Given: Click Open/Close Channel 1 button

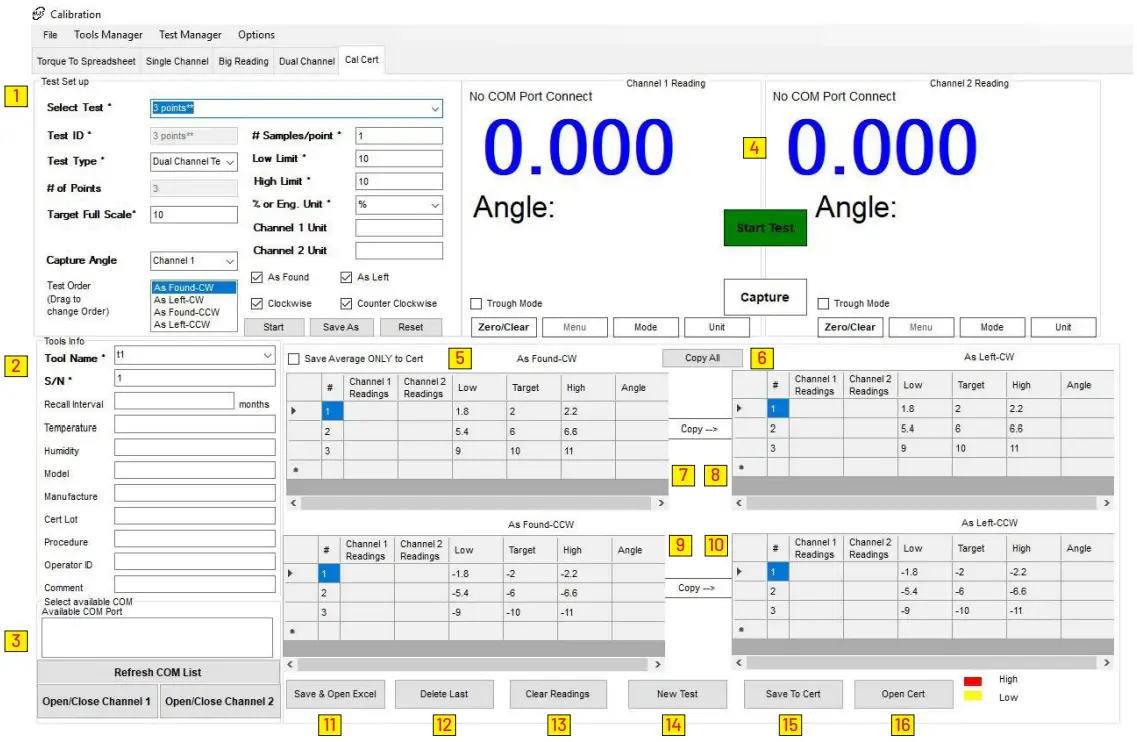Looking at the screenshot, I should (x=96, y=701).
